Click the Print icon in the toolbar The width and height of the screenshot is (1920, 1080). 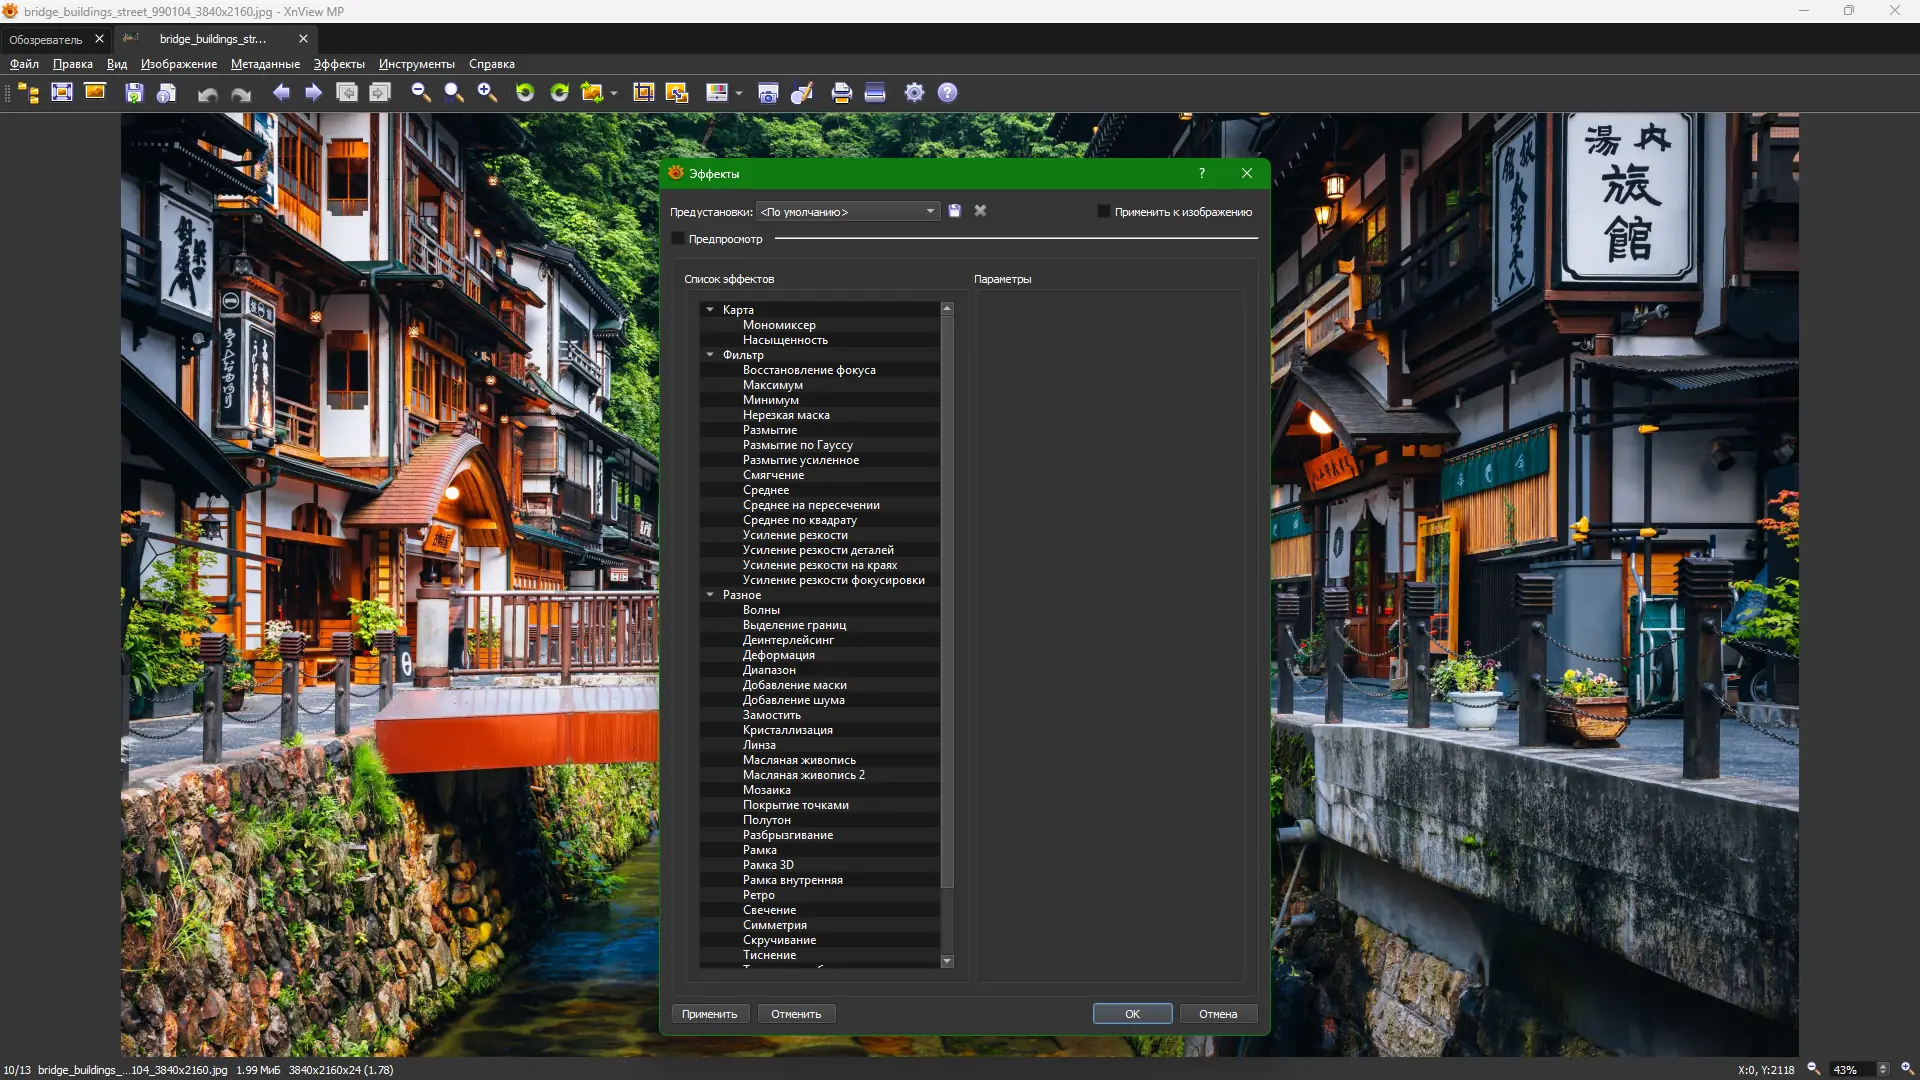click(840, 92)
